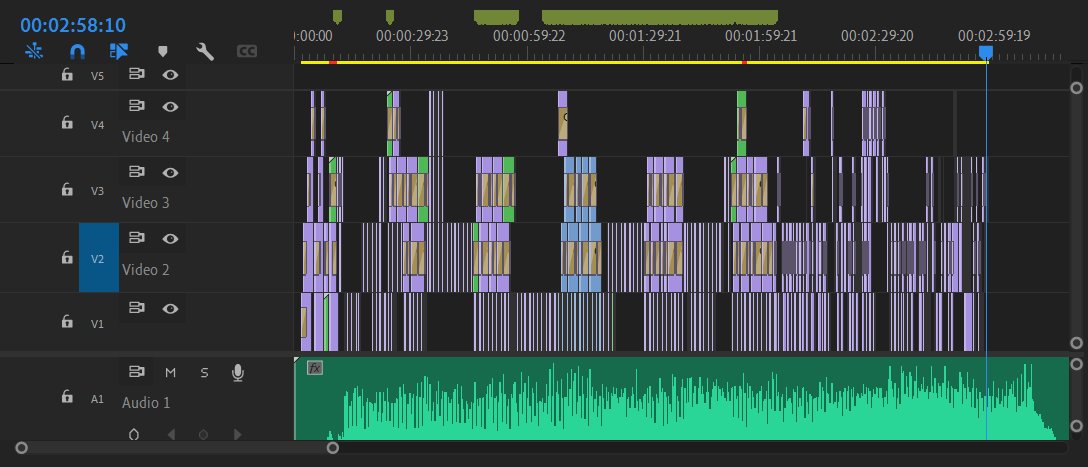Screen dimensions: 1088x467
Task: Go to next keyframe on Audio 1
Action: click(237, 435)
